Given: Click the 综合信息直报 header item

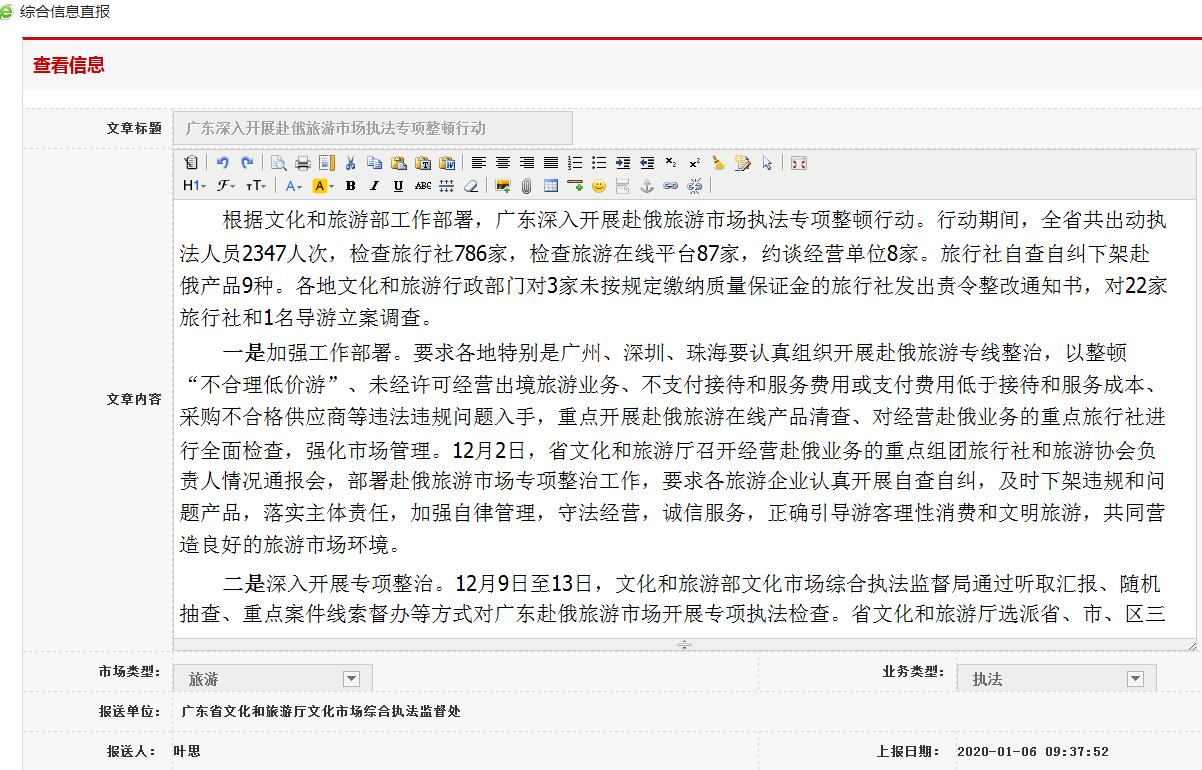Looking at the screenshot, I should point(65,13).
